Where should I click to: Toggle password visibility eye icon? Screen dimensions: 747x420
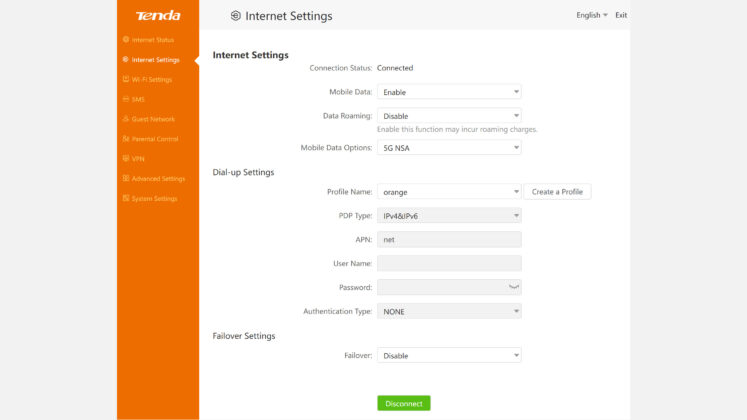pos(514,287)
